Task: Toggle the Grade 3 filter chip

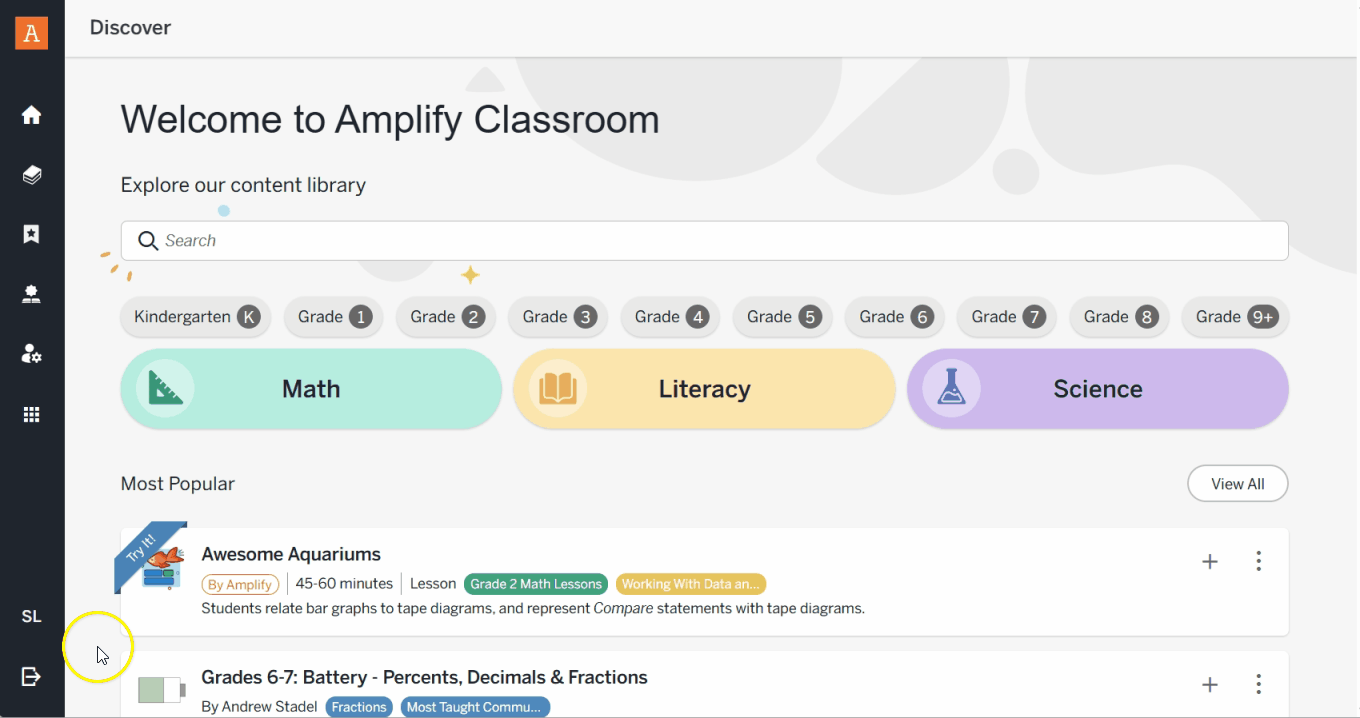Action: (559, 317)
